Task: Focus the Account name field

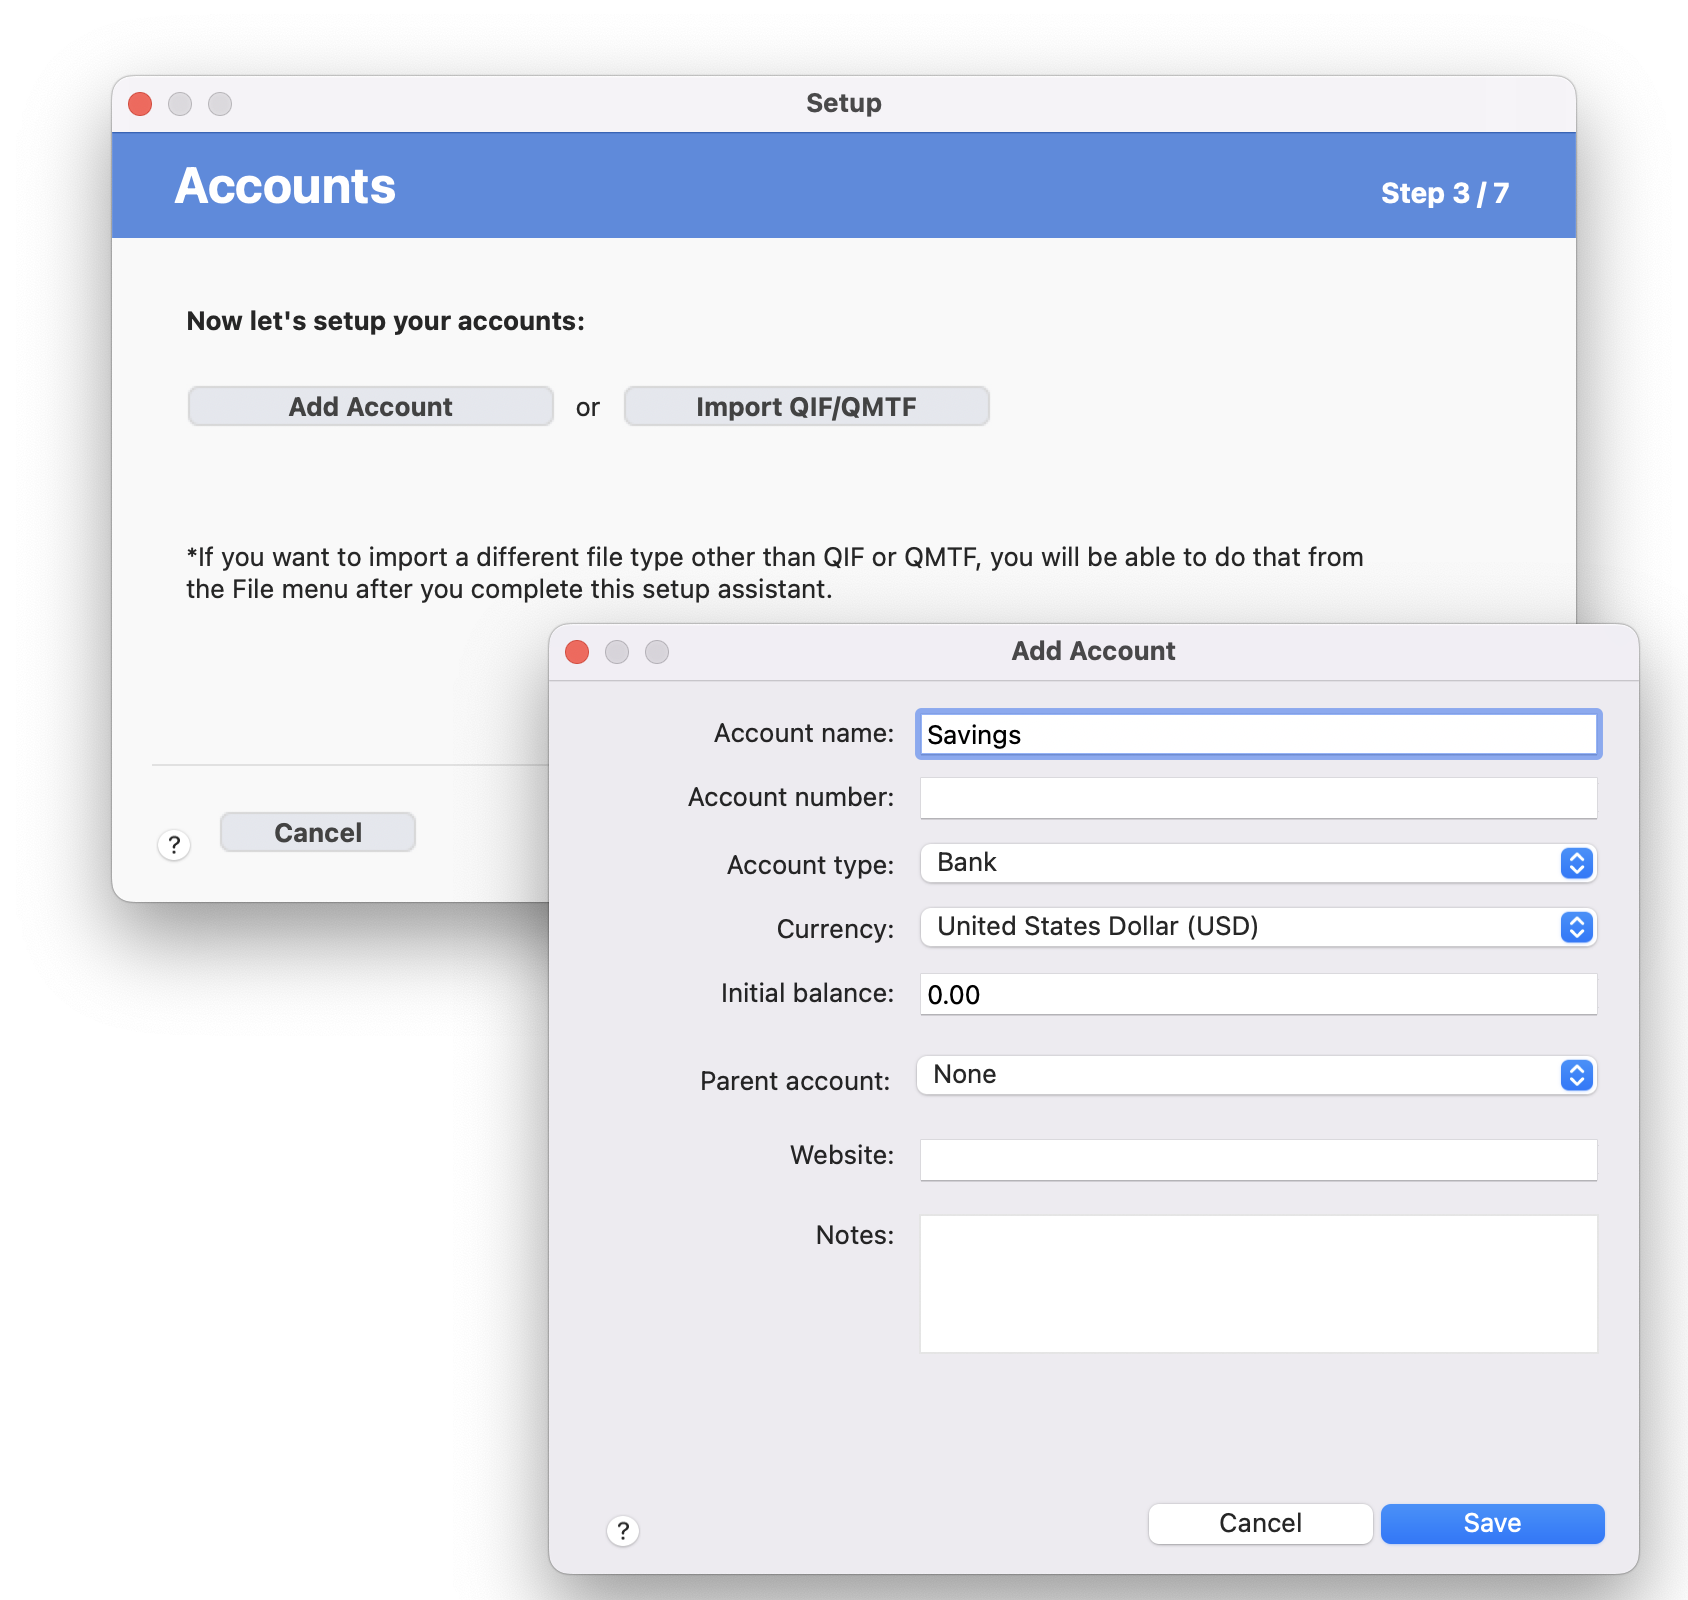Action: pos(1258,734)
